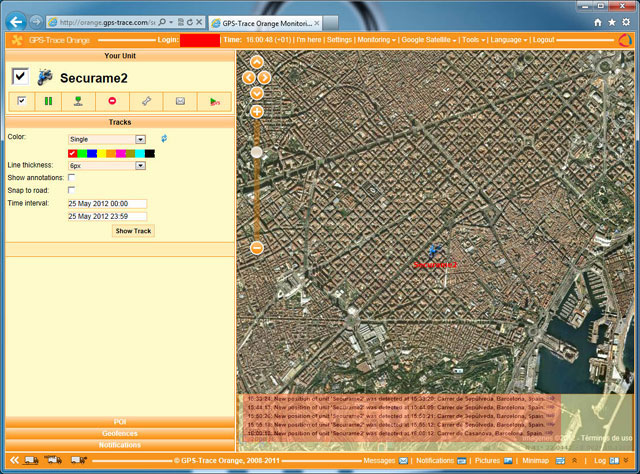This screenshot has height=474, width=640.
Task: Click Logout link
Action: tap(544, 40)
